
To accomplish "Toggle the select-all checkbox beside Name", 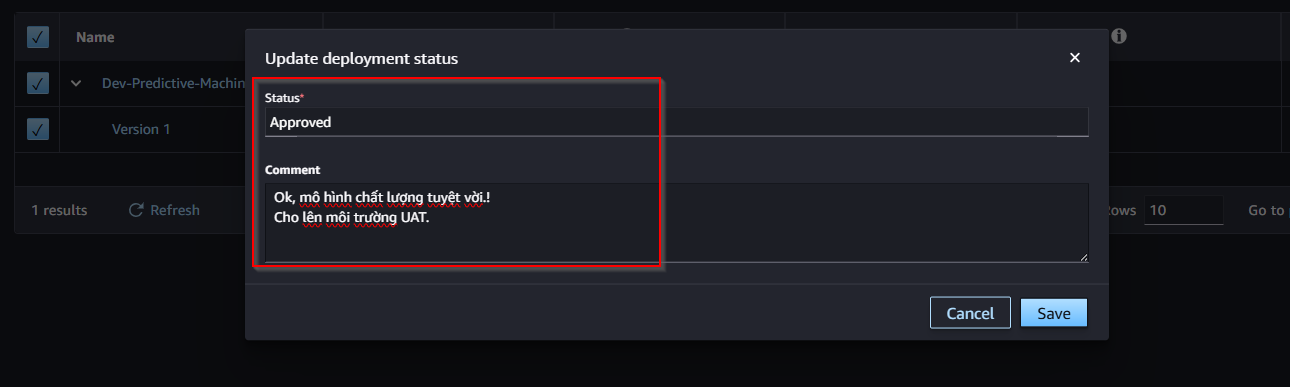I will coord(38,37).
